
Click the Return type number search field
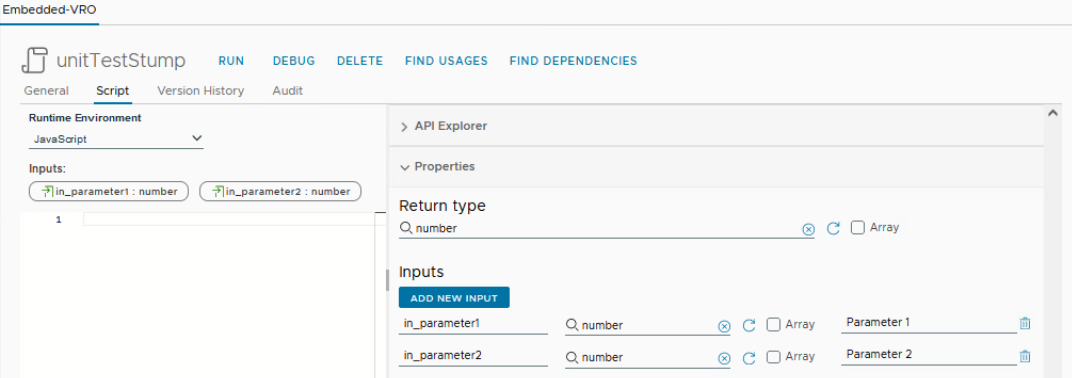606,228
